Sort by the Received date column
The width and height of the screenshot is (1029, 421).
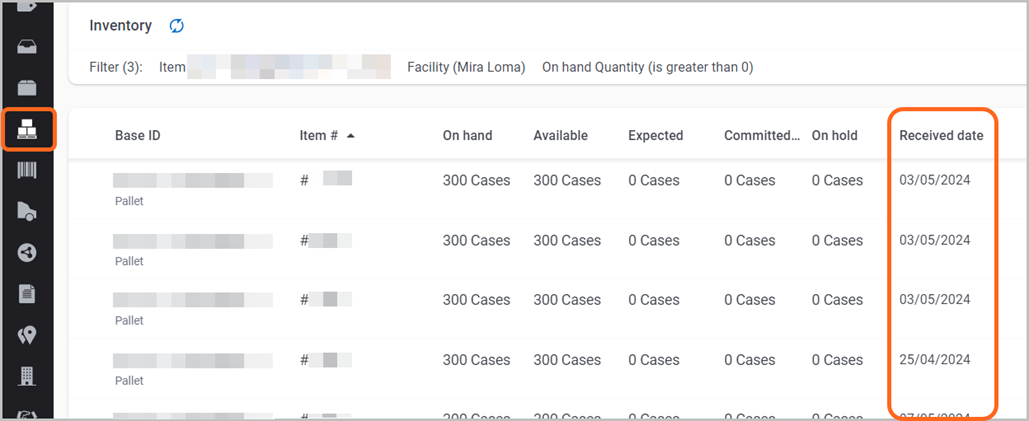[x=941, y=136]
